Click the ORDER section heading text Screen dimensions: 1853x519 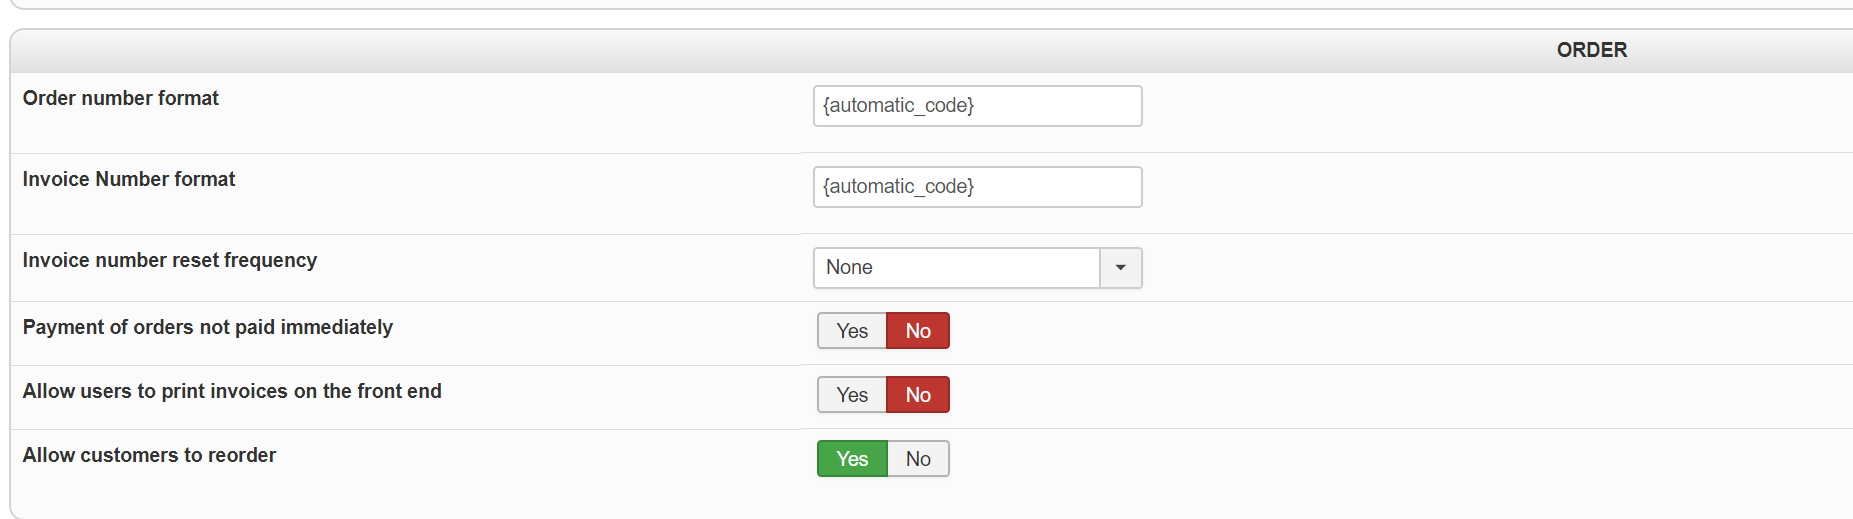(x=1591, y=50)
